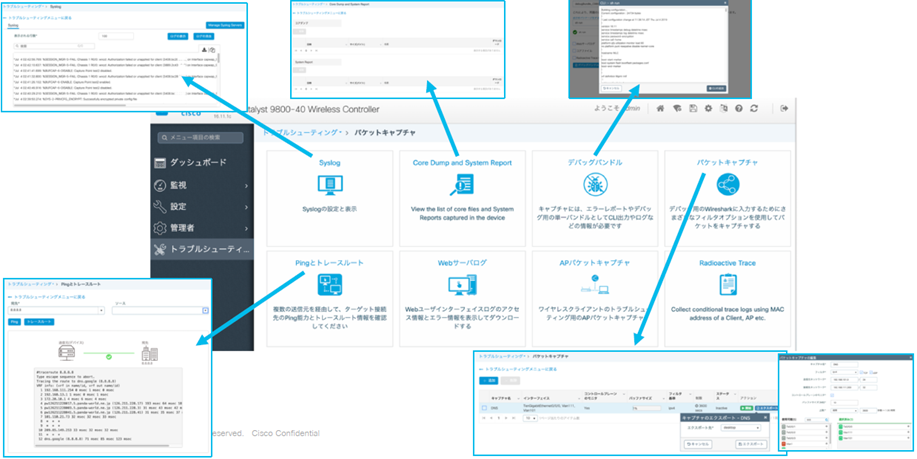The image size is (917, 459).
Task: Click Radioactive Trace tile title link
Action: pyautogui.click(x=728, y=263)
